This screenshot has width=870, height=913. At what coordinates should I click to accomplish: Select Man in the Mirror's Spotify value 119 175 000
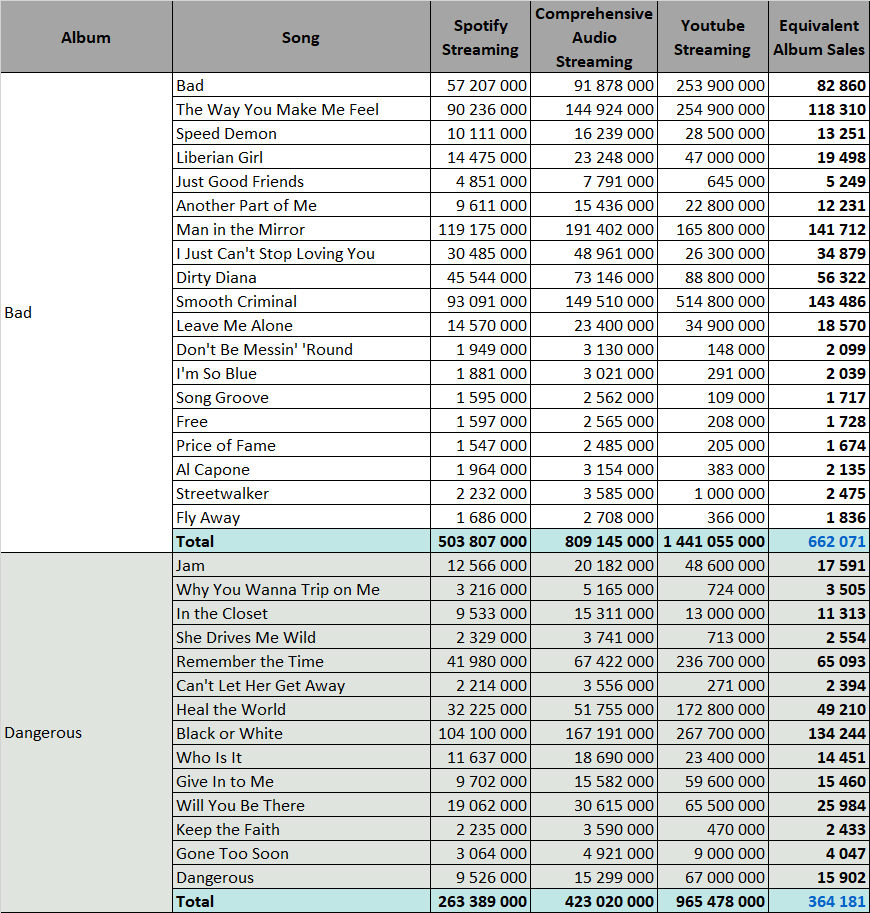(480, 229)
